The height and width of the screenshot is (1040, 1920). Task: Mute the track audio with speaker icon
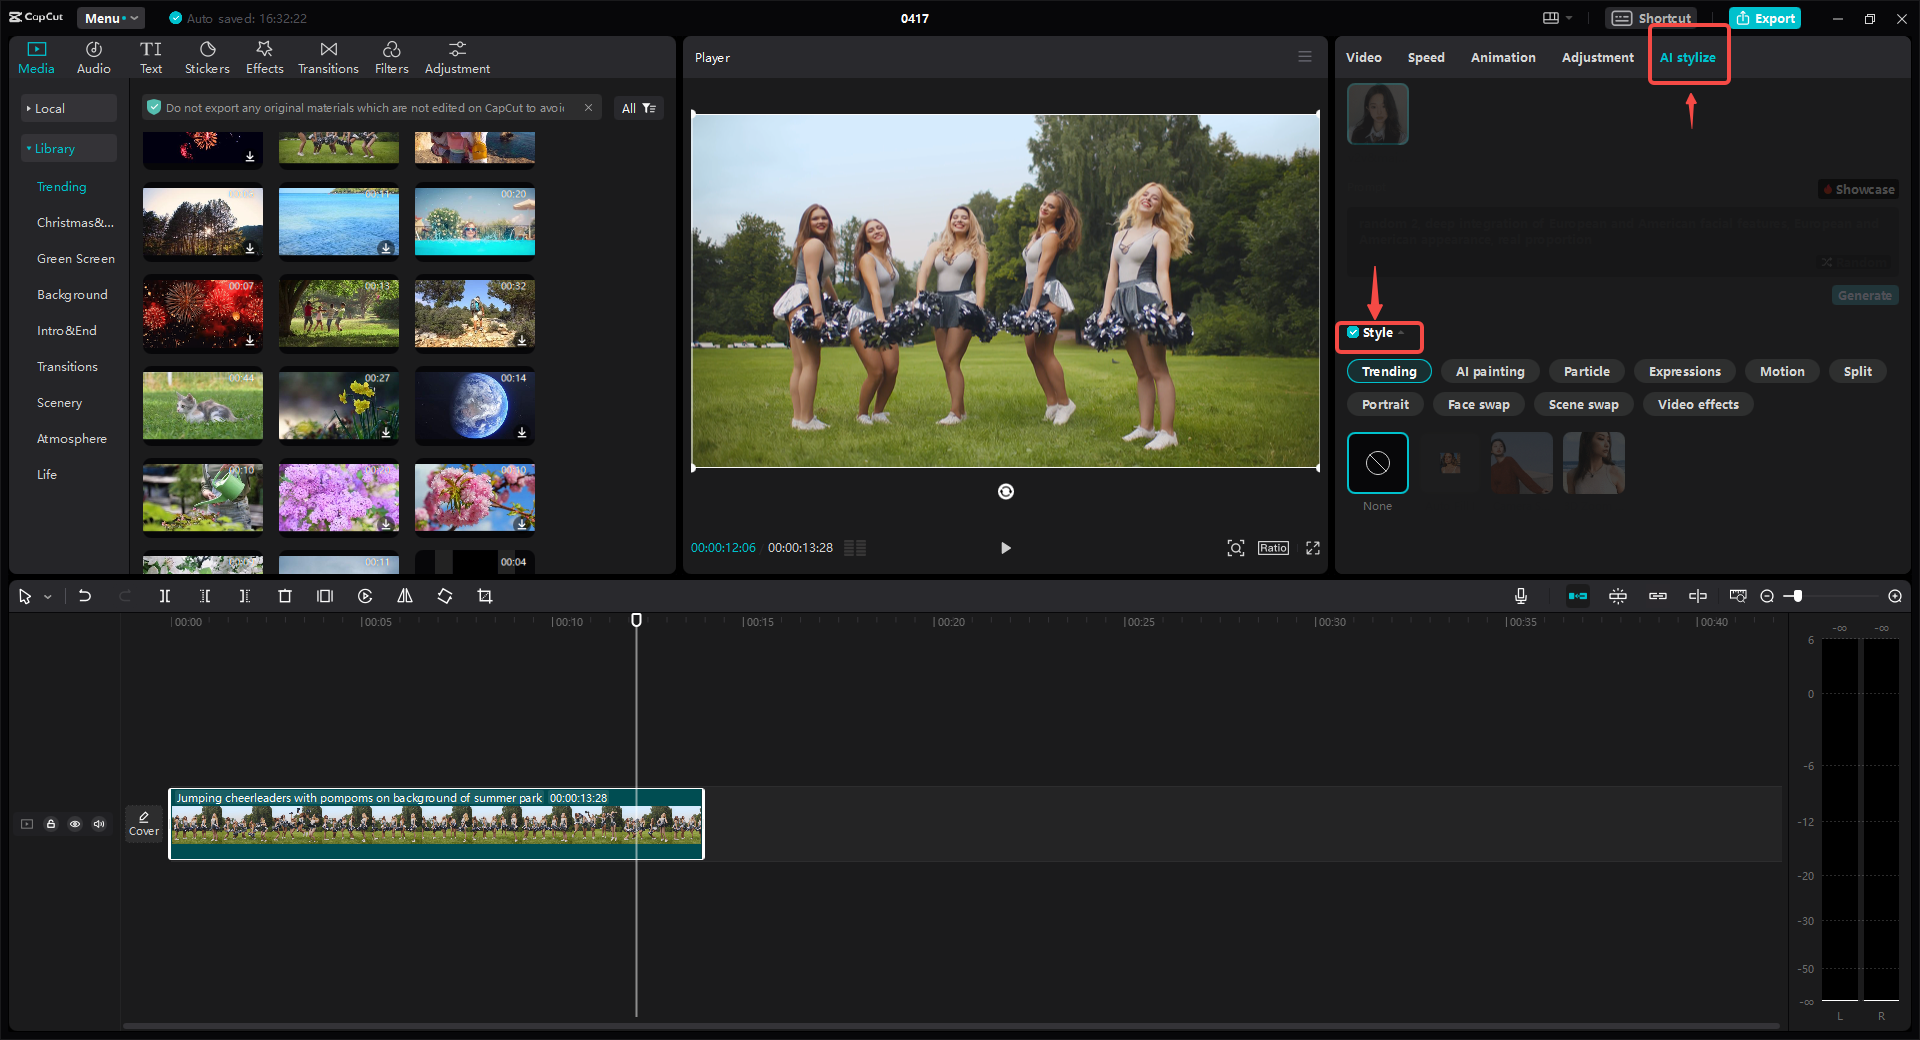(x=99, y=824)
